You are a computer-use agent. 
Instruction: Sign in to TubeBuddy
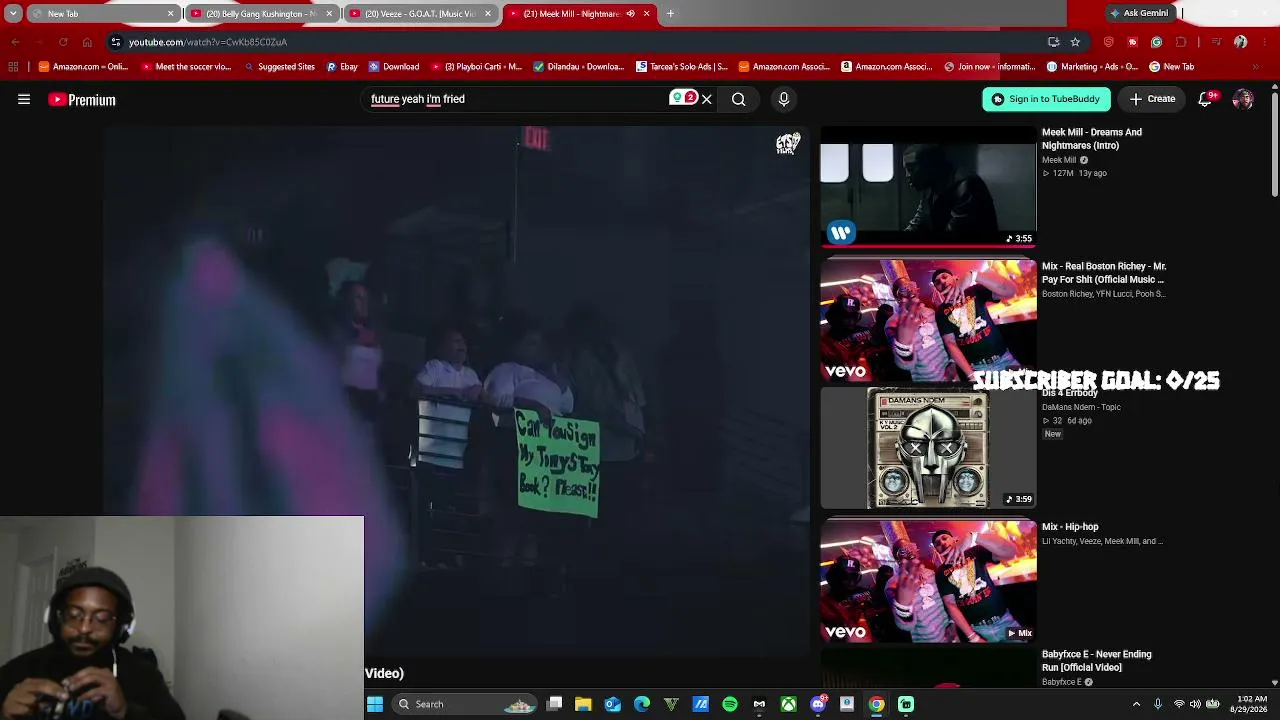tap(1046, 99)
